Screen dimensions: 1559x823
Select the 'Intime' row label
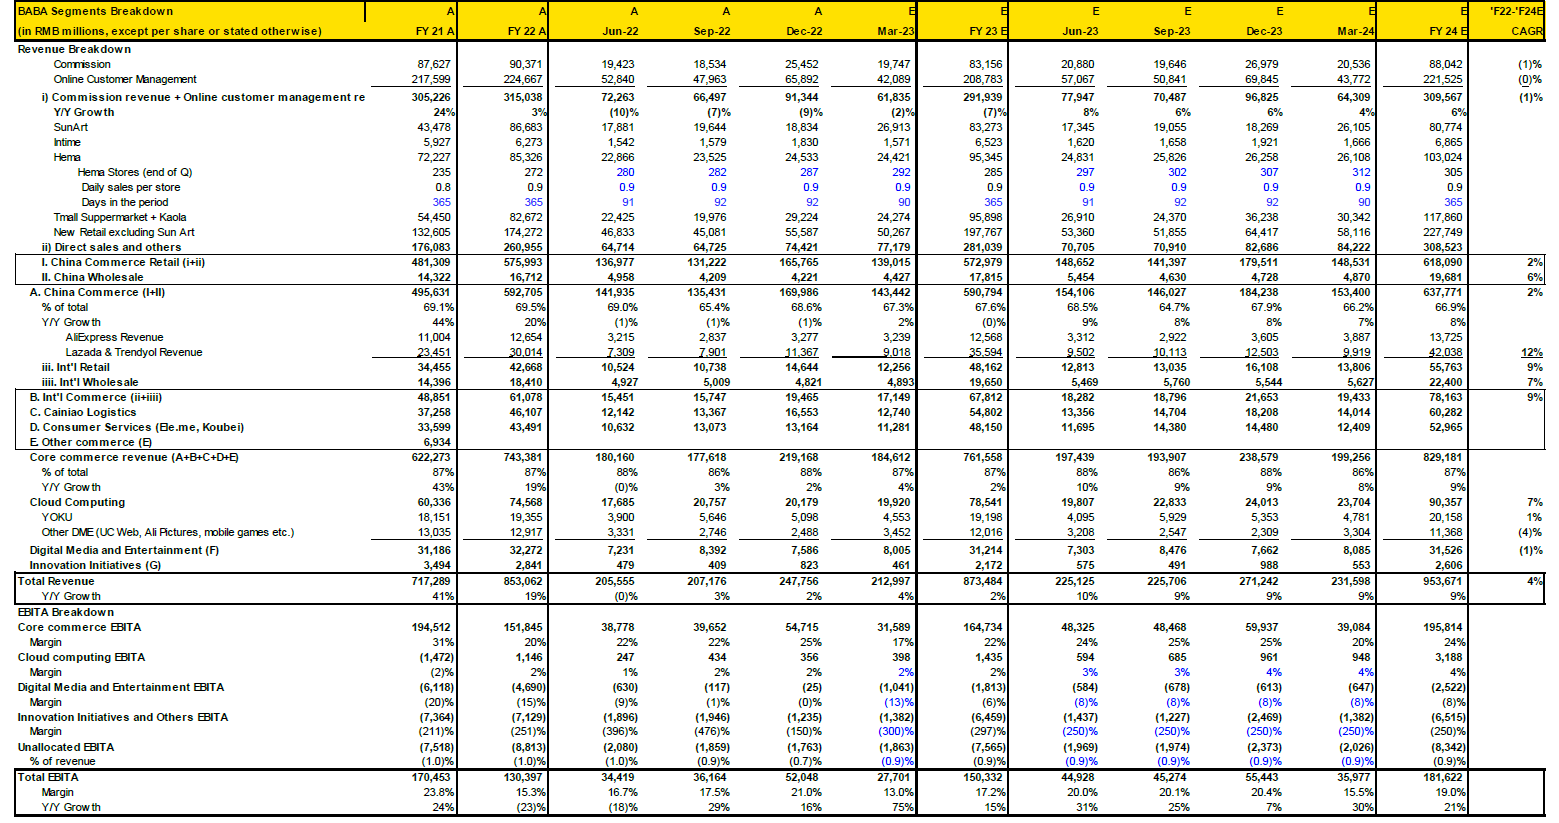click(x=67, y=142)
